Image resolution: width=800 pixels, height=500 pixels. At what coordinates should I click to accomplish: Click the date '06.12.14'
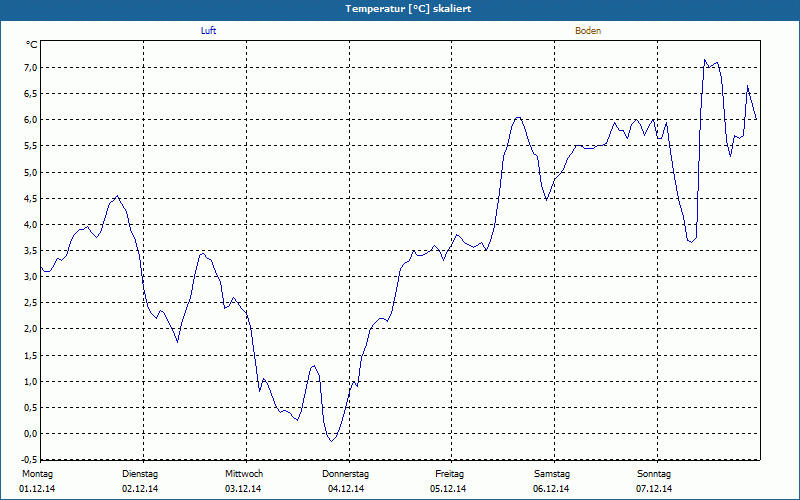[551, 489]
